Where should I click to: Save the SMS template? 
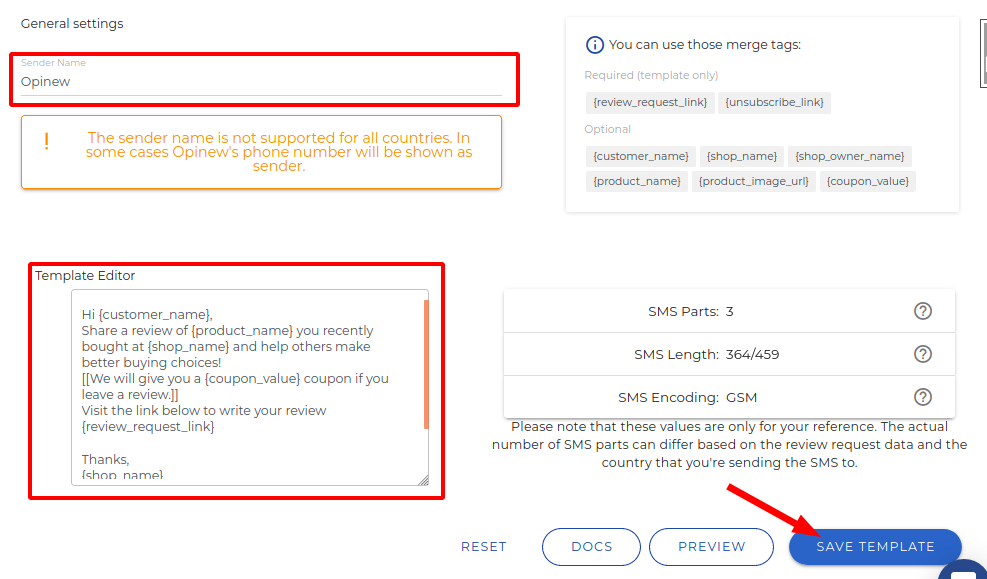(x=875, y=547)
